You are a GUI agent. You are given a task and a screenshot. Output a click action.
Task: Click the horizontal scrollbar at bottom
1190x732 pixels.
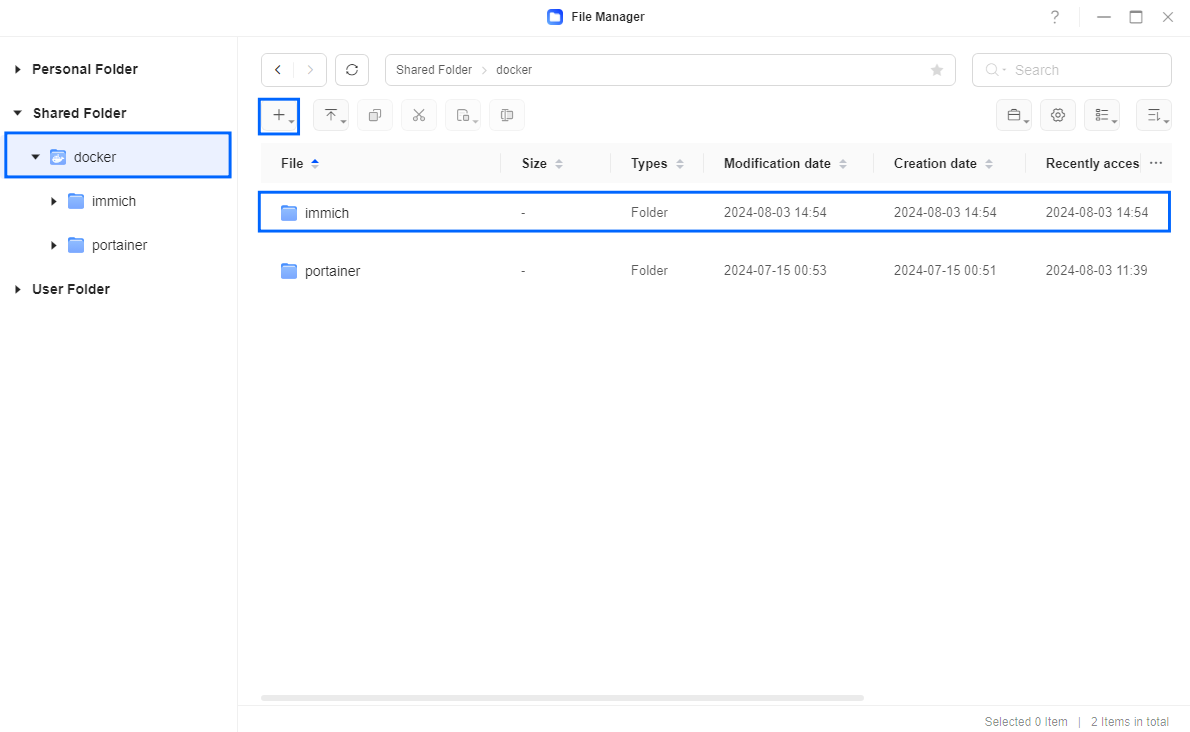point(562,698)
